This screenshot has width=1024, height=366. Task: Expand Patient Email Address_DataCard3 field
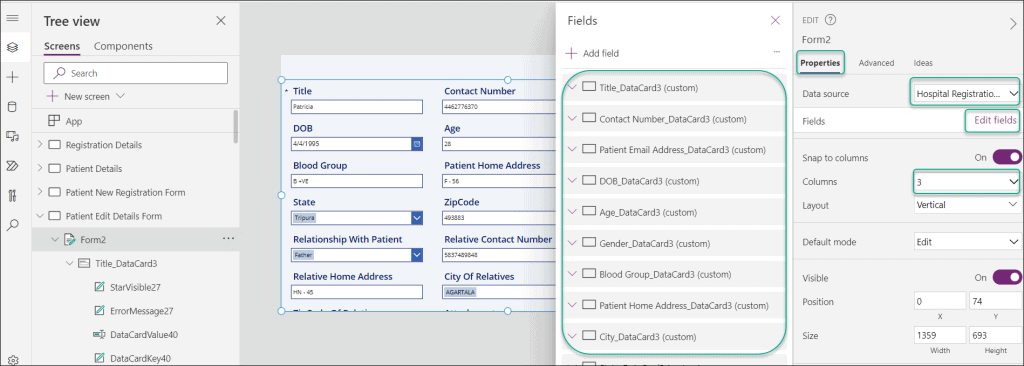(x=573, y=149)
